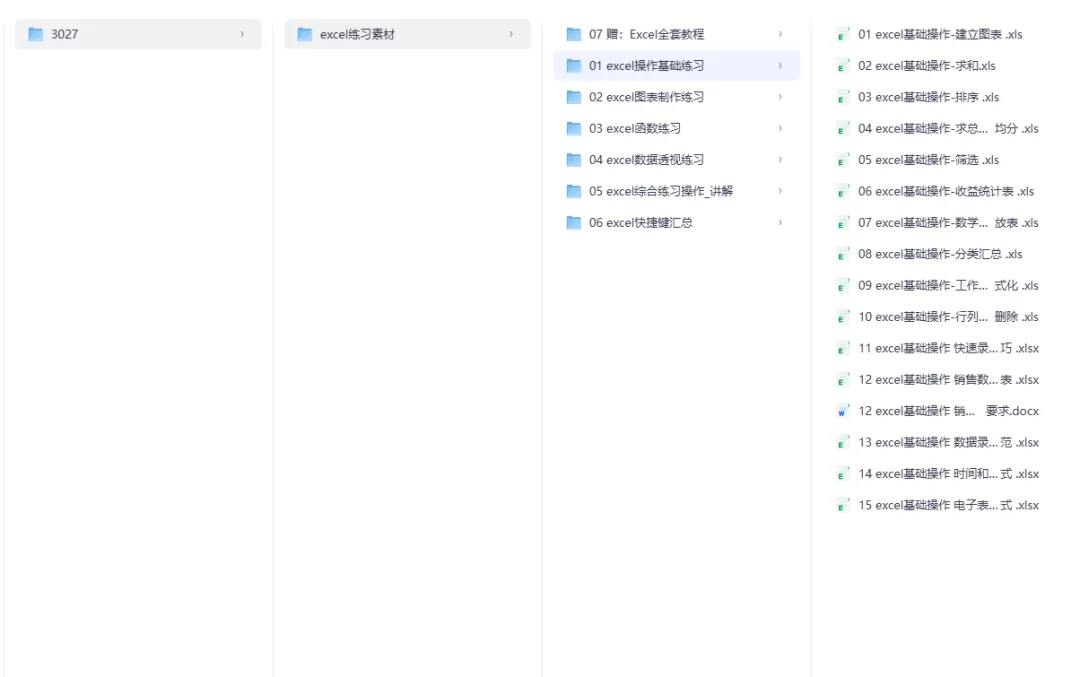
Task: Open folder label 04 excel数据透视练习
Action: click(647, 160)
